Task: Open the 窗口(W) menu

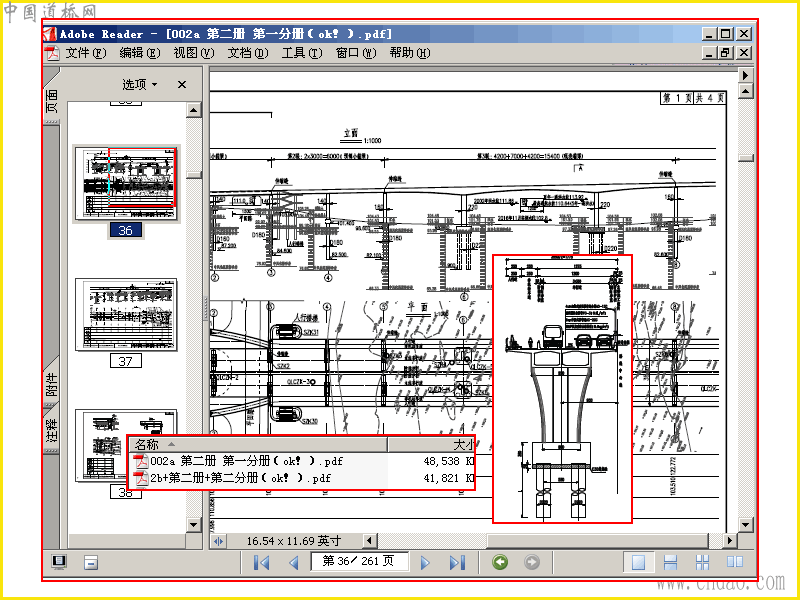Action: (356, 53)
